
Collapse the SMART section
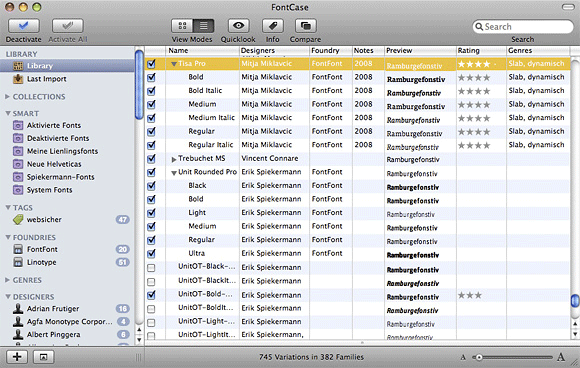tap(7, 113)
